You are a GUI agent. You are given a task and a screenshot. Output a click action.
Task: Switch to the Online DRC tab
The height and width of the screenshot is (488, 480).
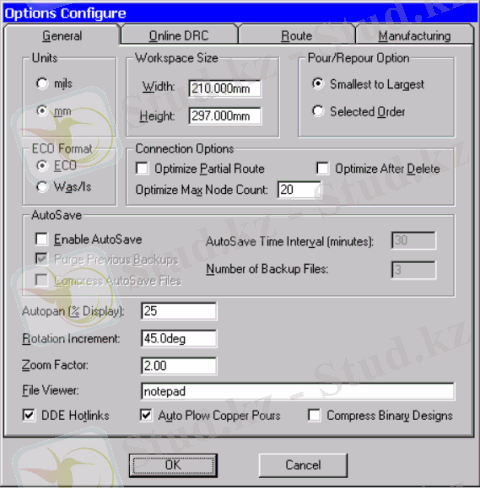pos(179,35)
